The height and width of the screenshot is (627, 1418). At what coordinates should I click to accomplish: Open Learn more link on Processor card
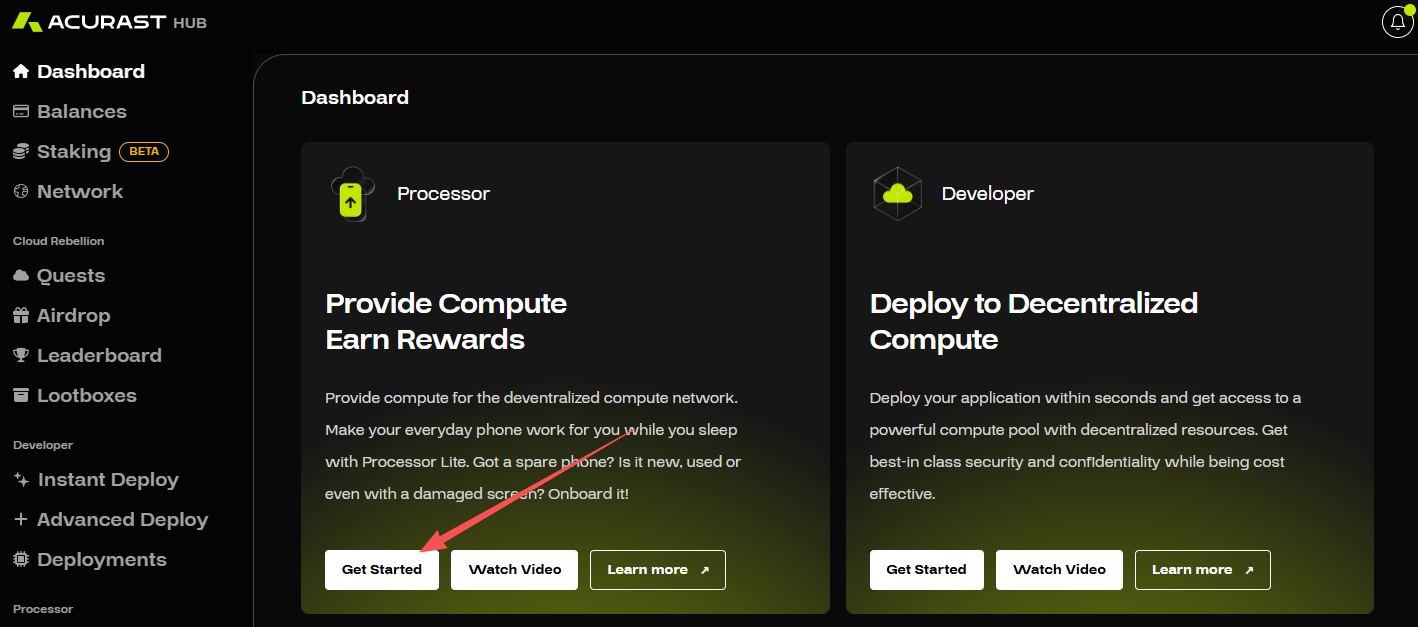657,570
